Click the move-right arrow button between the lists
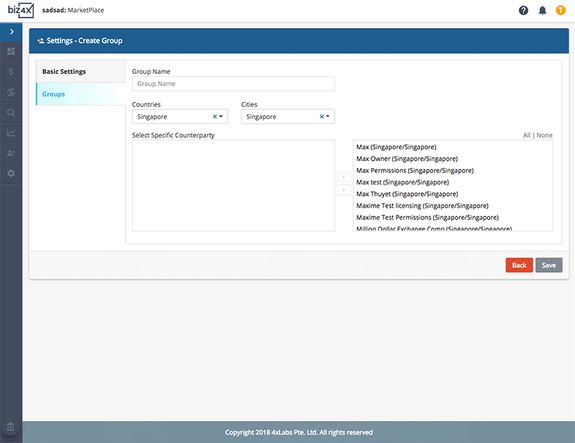The height and width of the screenshot is (443, 575). (x=344, y=190)
